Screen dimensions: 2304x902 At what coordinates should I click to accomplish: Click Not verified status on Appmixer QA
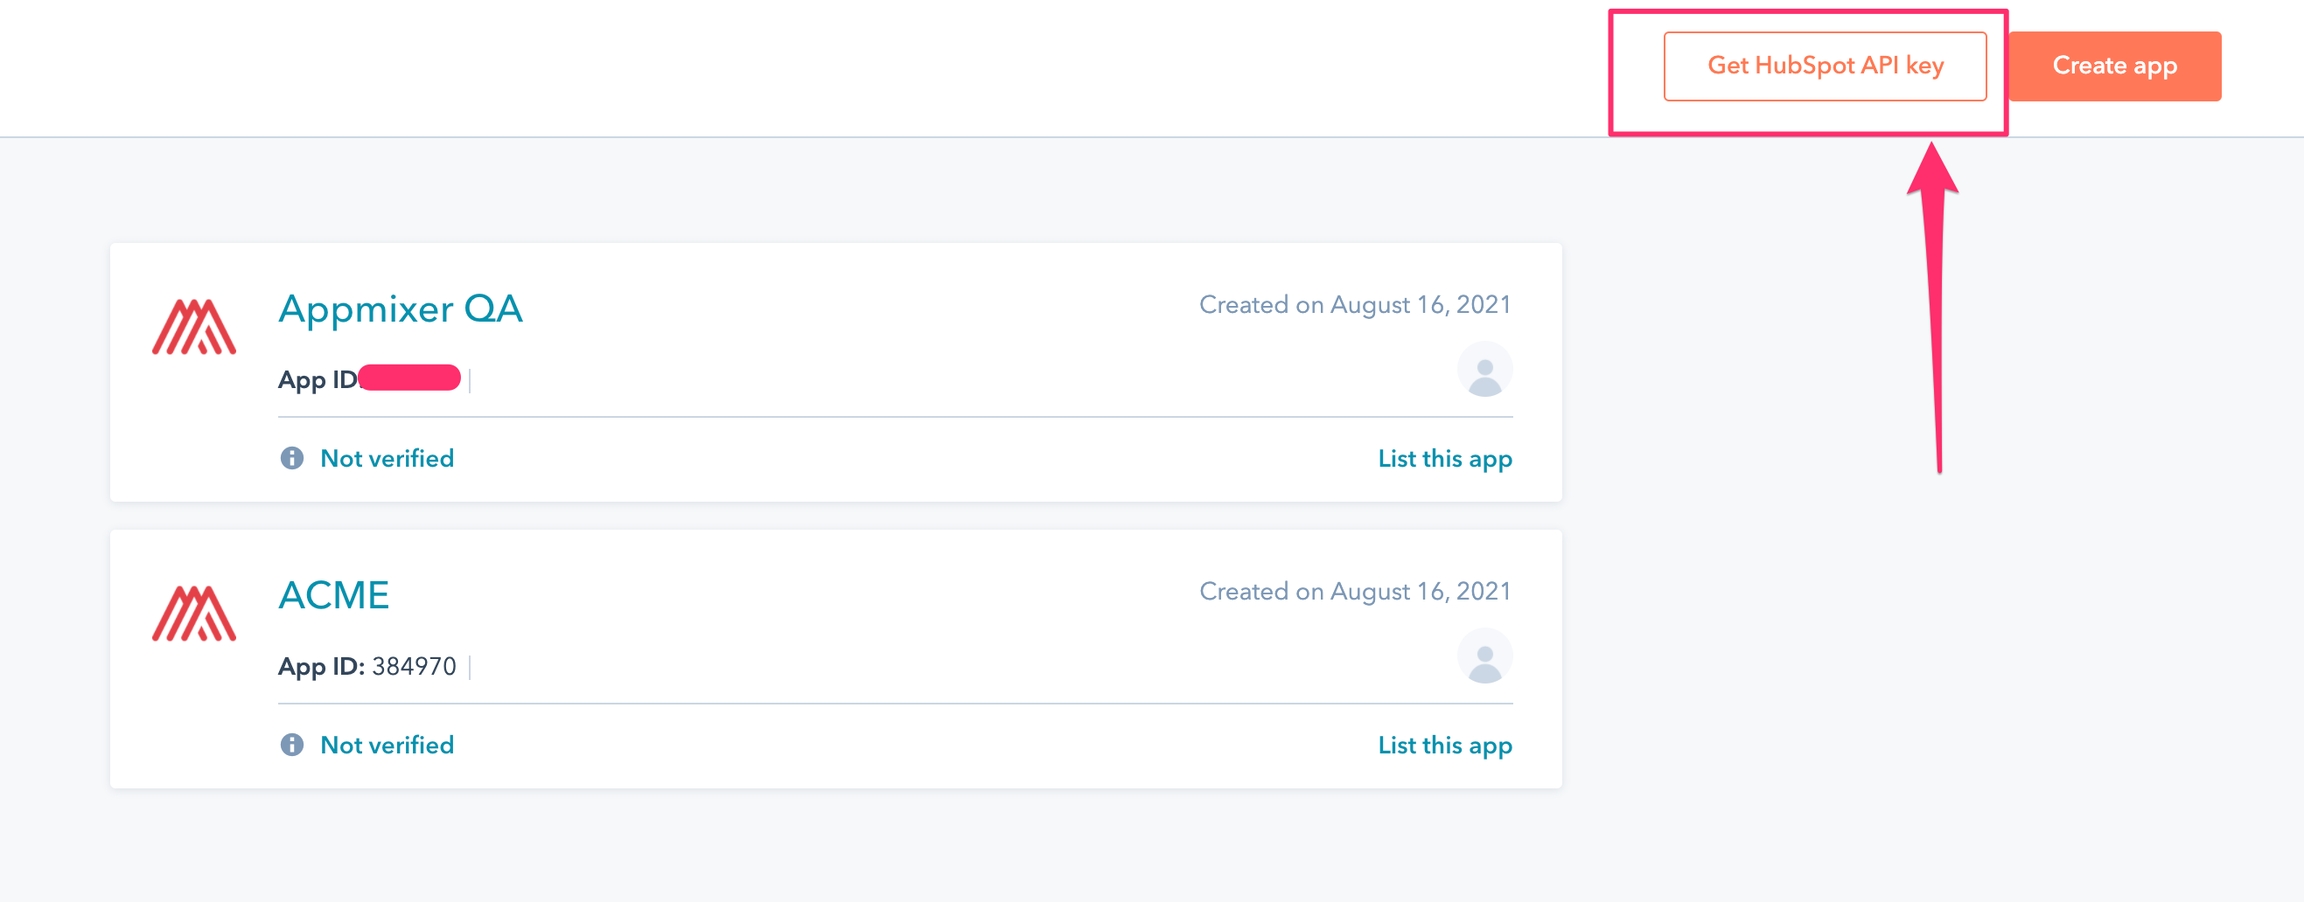(x=387, y=459)
